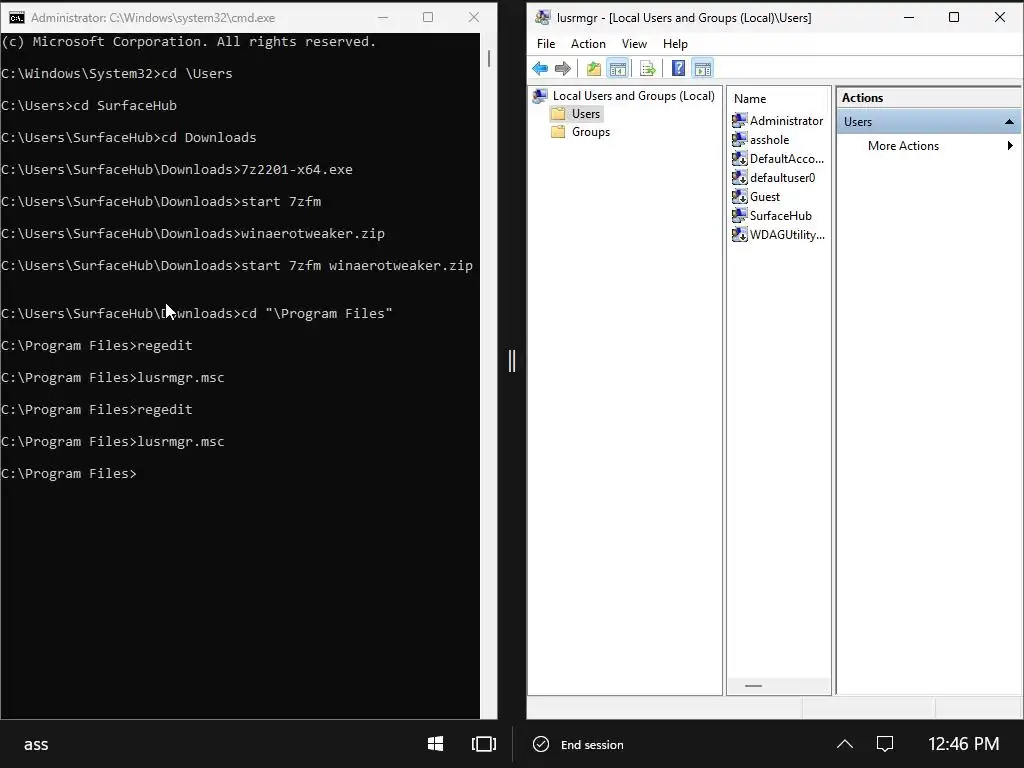Open the Action menu in lusrmgr
The image size is (1024, 768).
pos(588,44)
